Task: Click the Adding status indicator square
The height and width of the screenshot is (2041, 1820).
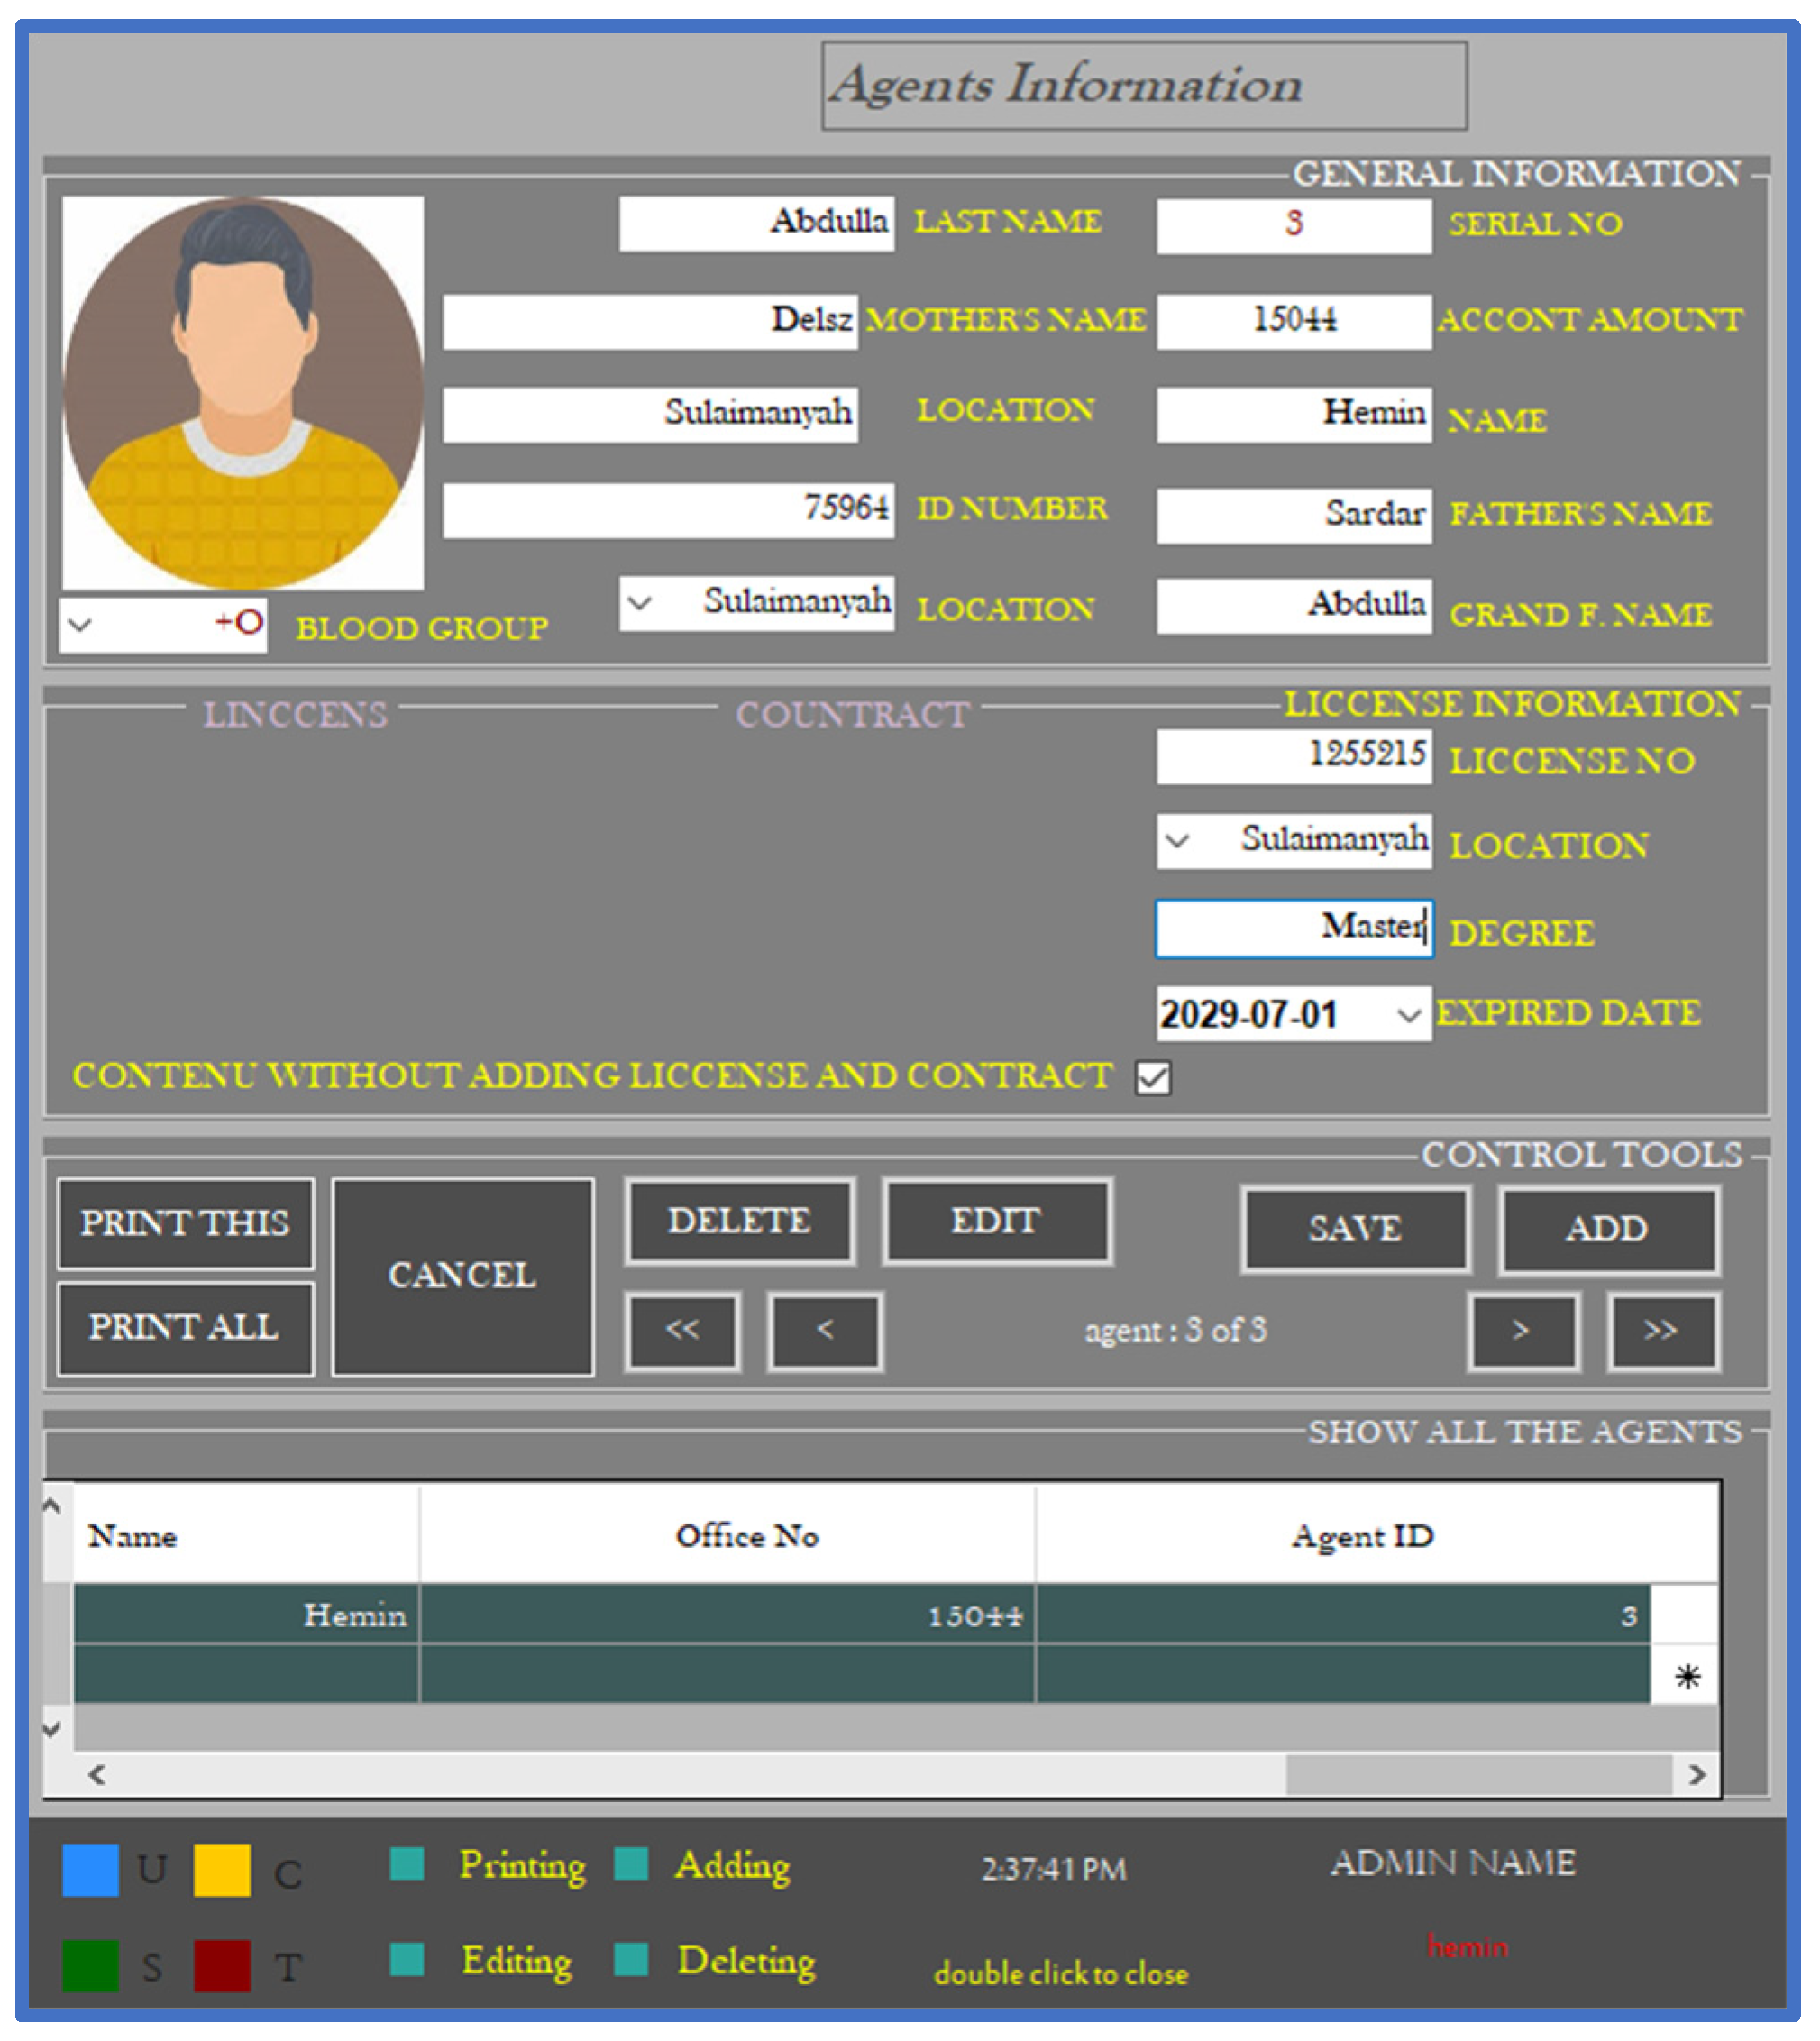Action: point(633,1866)
